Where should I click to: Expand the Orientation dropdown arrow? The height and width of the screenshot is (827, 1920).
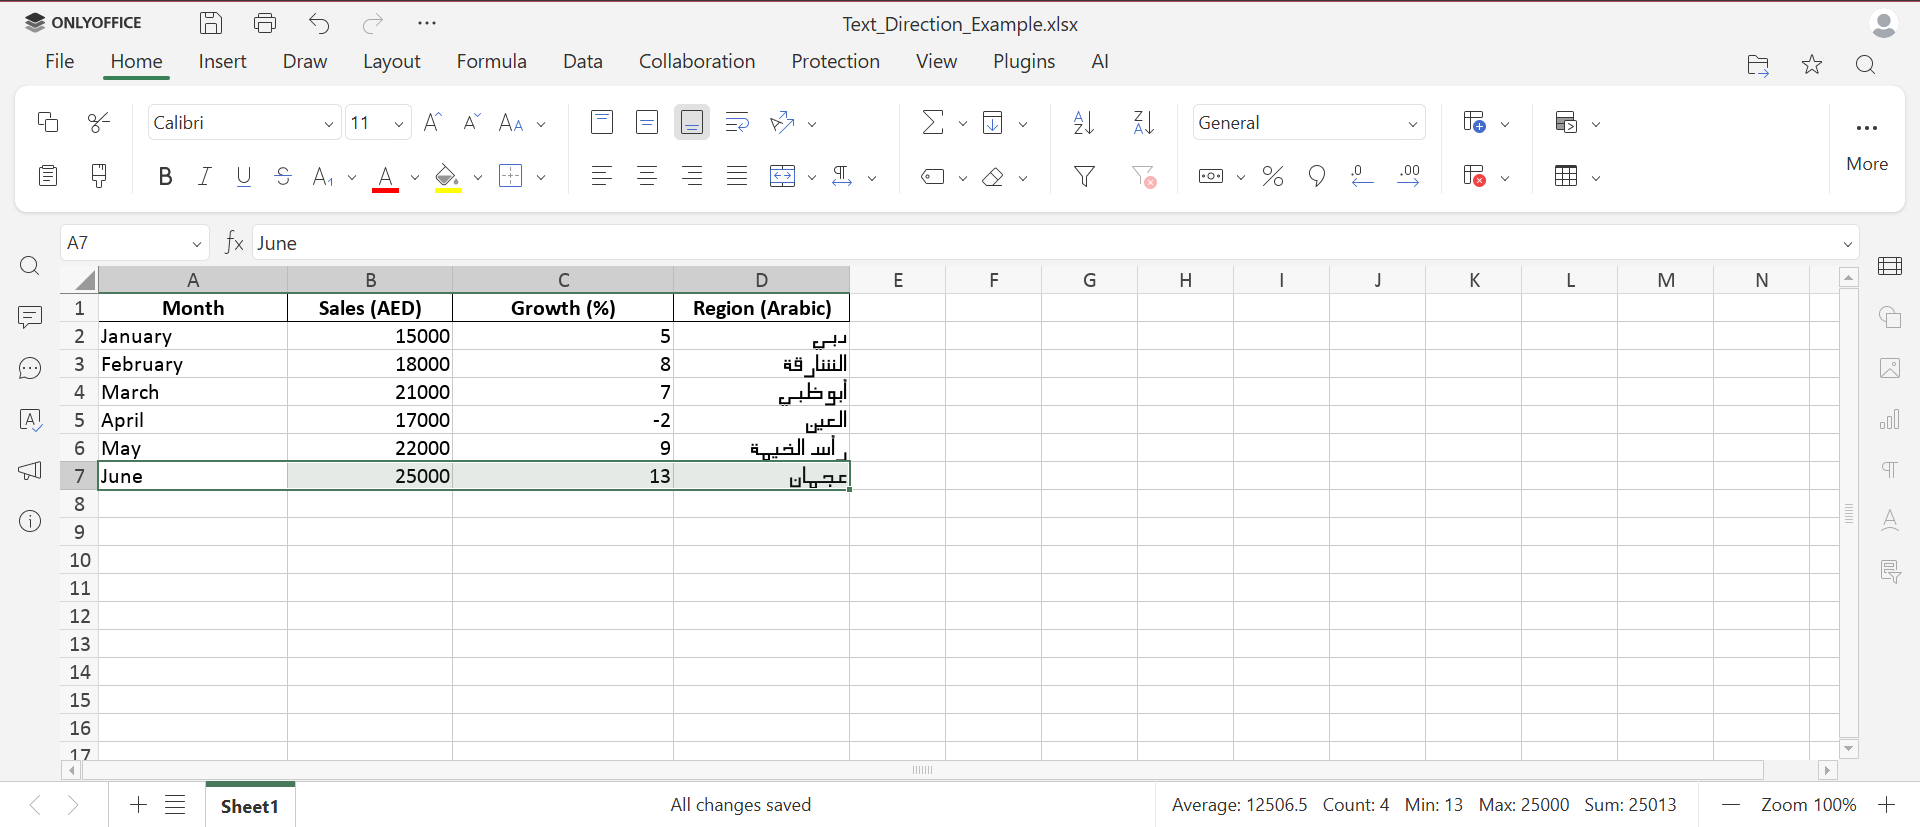click(812, 124)
